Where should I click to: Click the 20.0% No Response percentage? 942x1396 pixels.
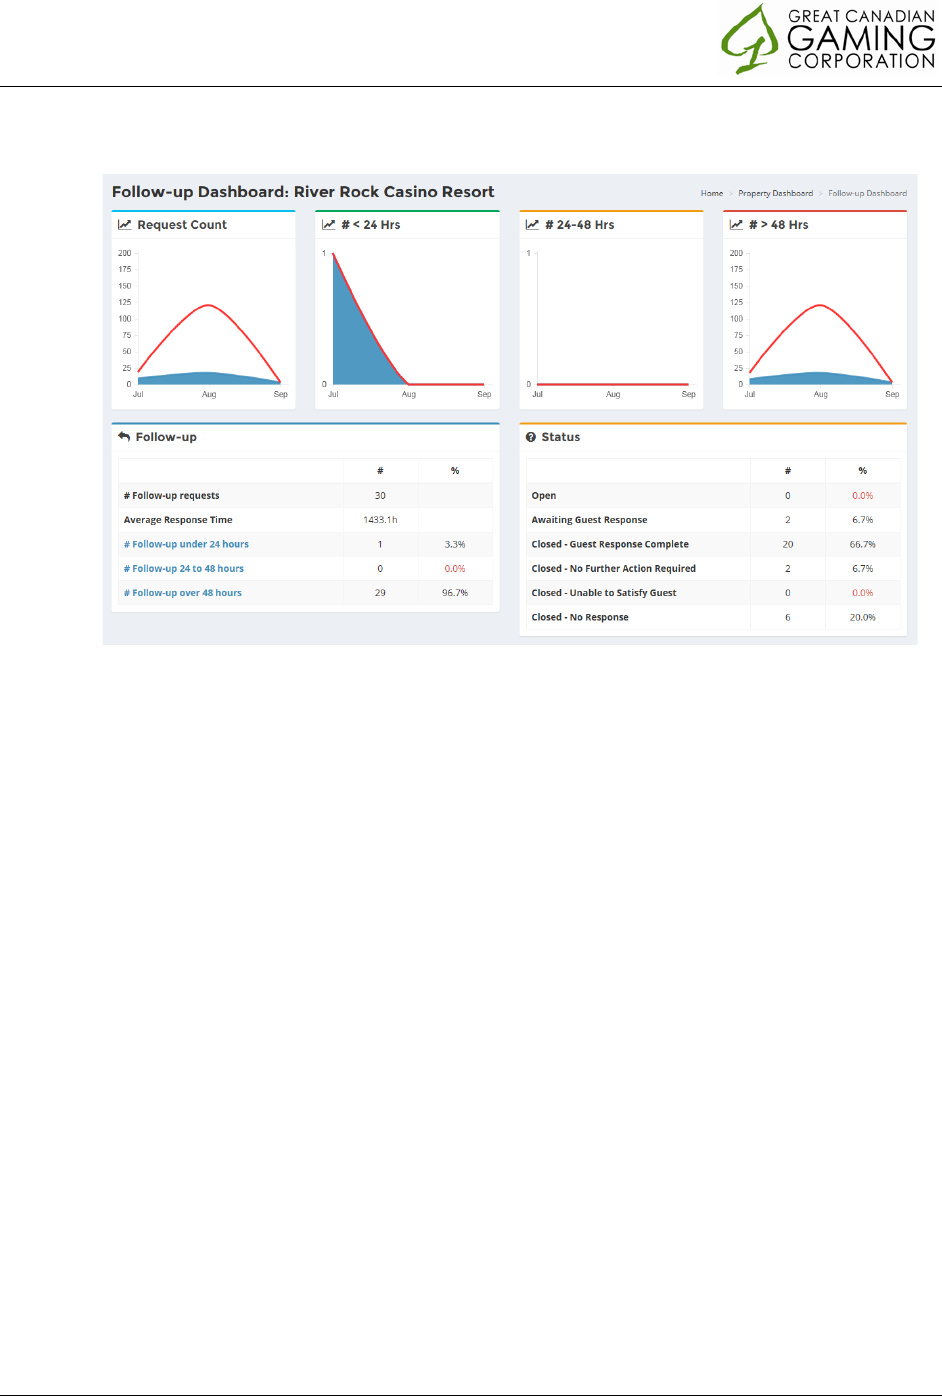[x=863, y=617]
